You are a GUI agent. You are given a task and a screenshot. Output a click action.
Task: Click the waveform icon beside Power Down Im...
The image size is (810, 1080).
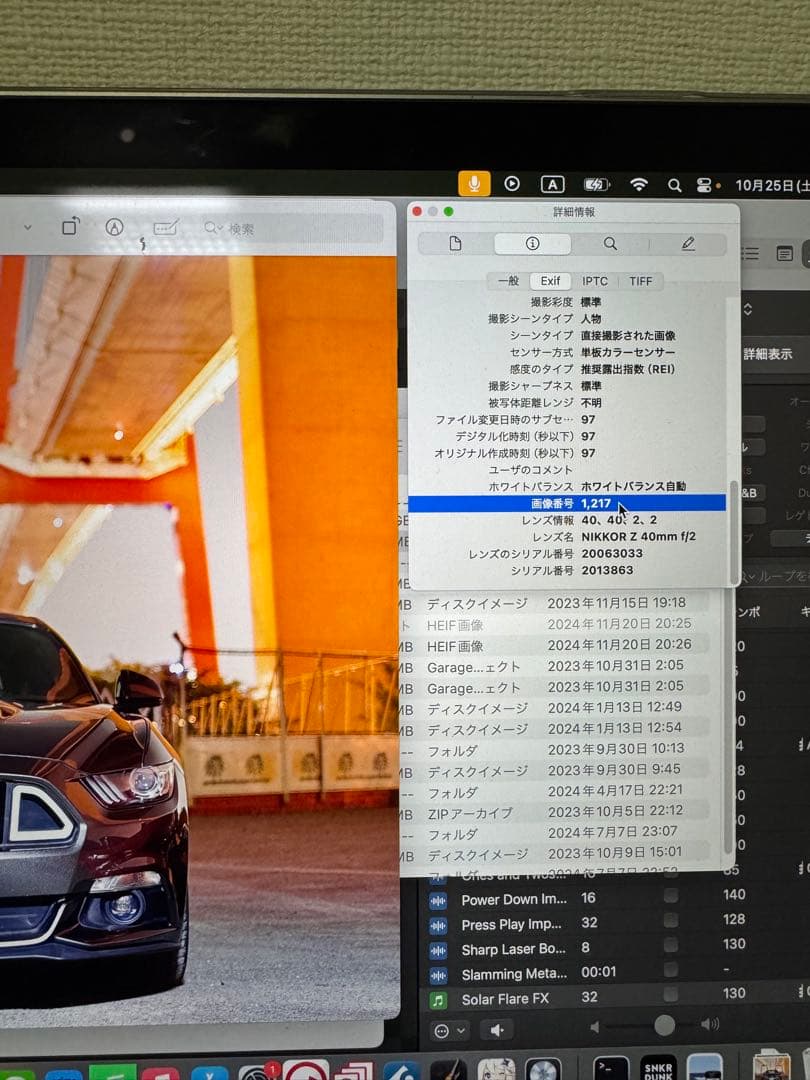point(438,899)
